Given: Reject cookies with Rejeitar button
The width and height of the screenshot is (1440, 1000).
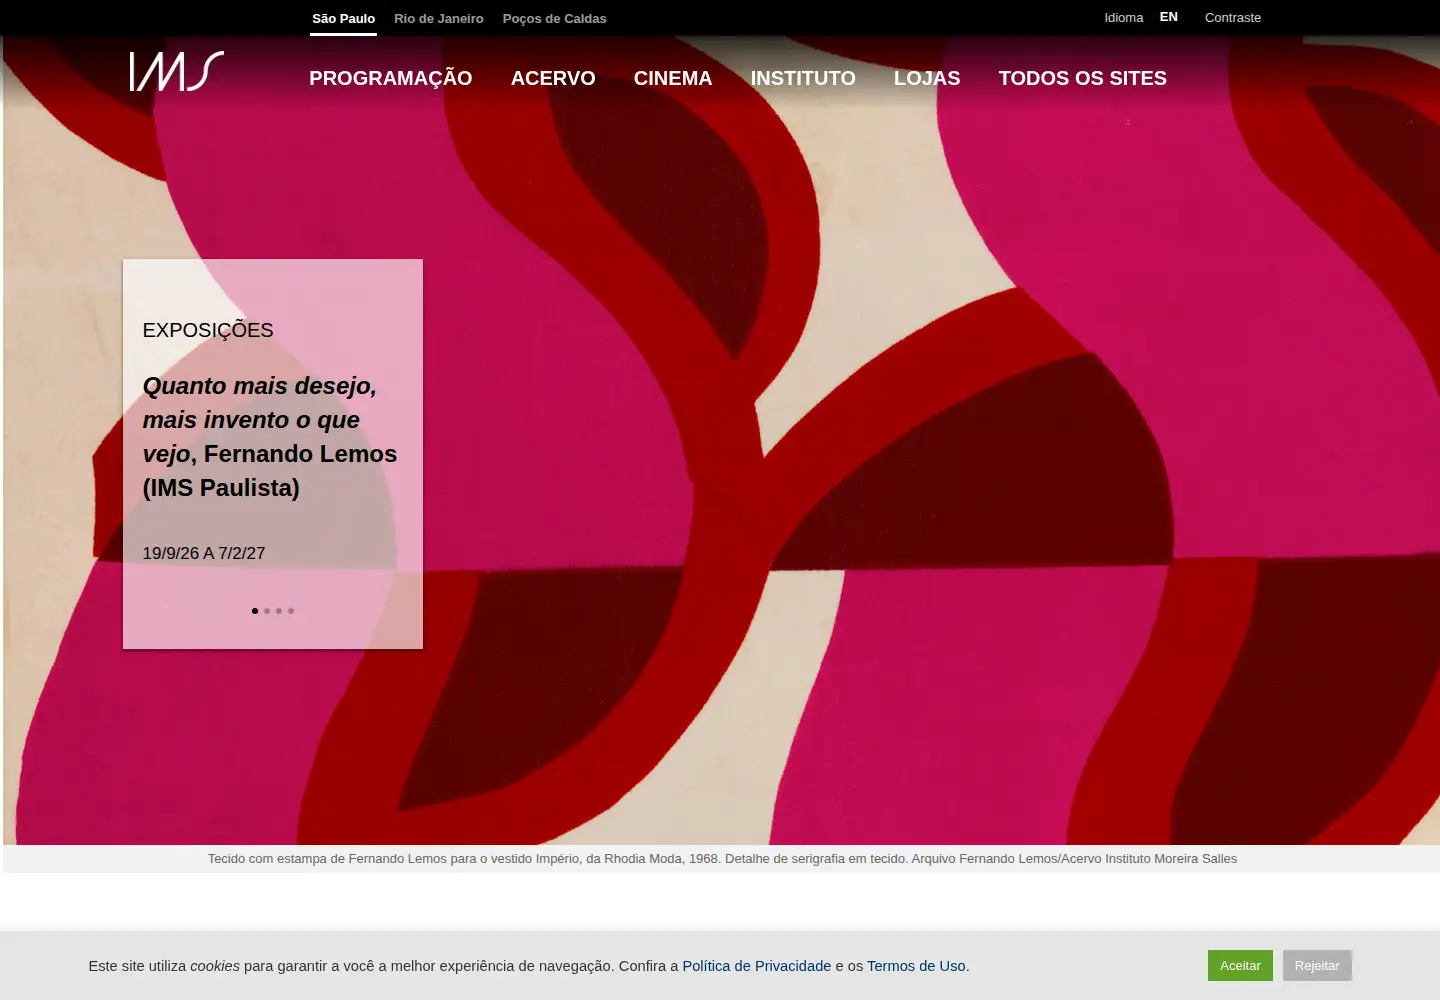Looking at the screenshot, I should pyautogui.click(x=1317, y=966).
